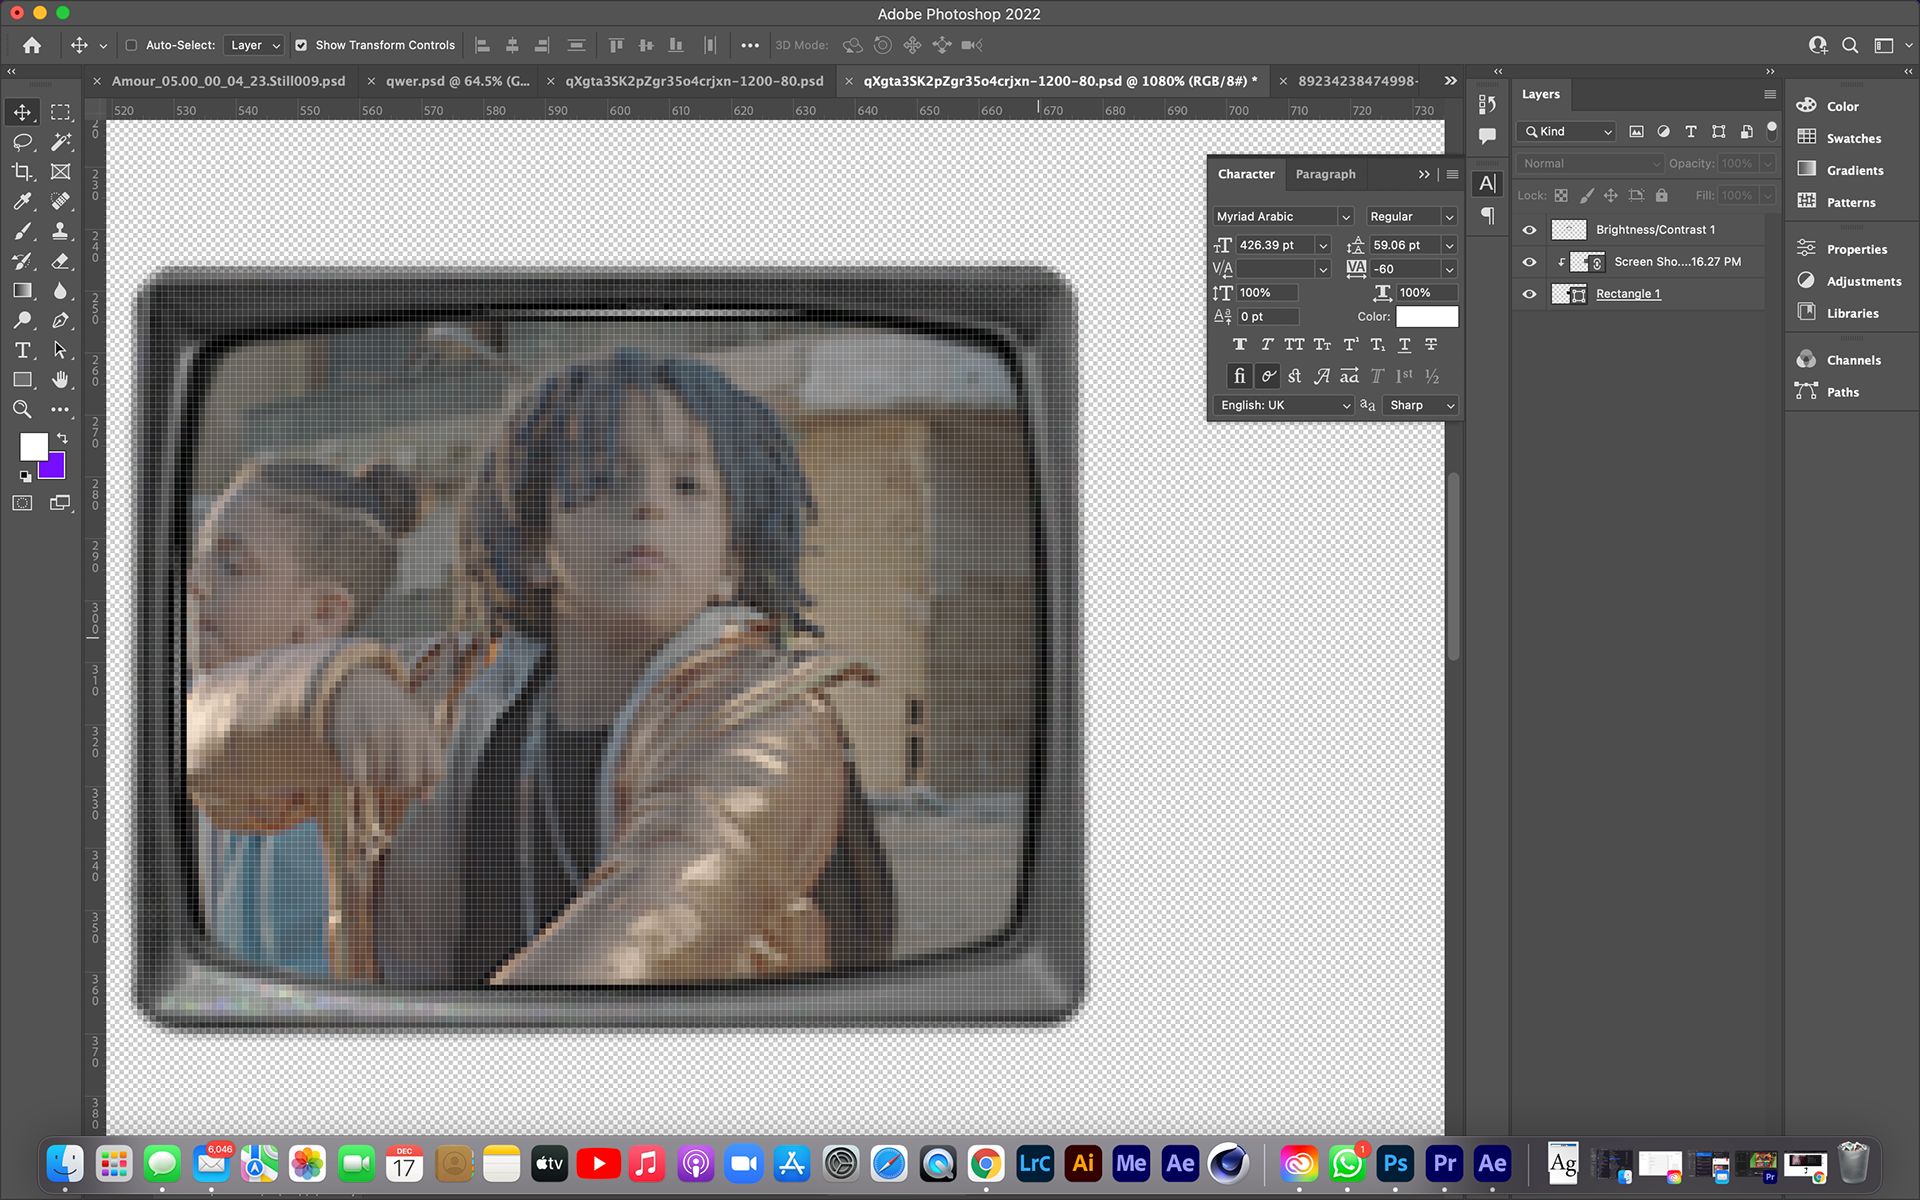Select the Spot Healing Brush tool
The width and height of the screenshot is (1920, 1200).
coord(61,201)
